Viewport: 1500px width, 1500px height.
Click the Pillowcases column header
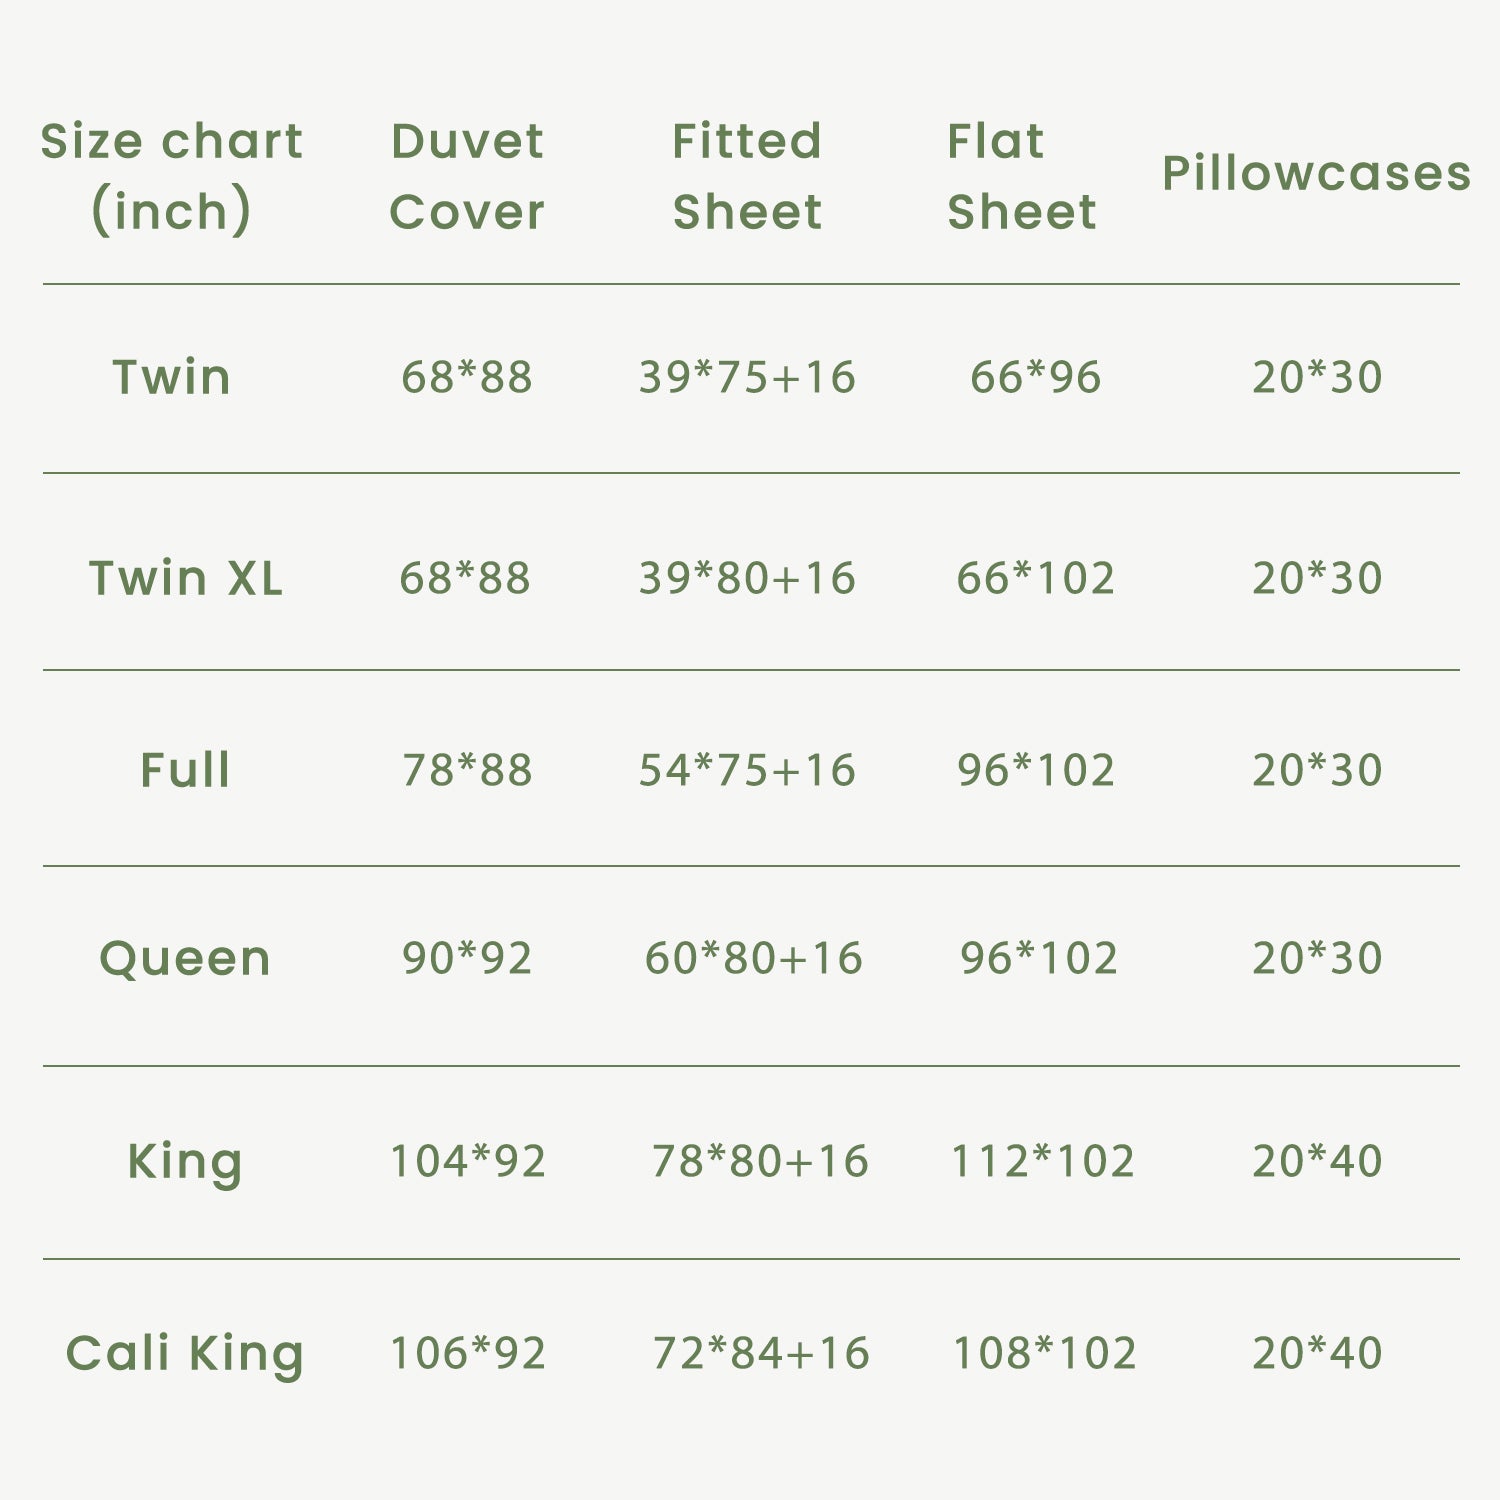pyautogui.click(x=1316, y=173)
